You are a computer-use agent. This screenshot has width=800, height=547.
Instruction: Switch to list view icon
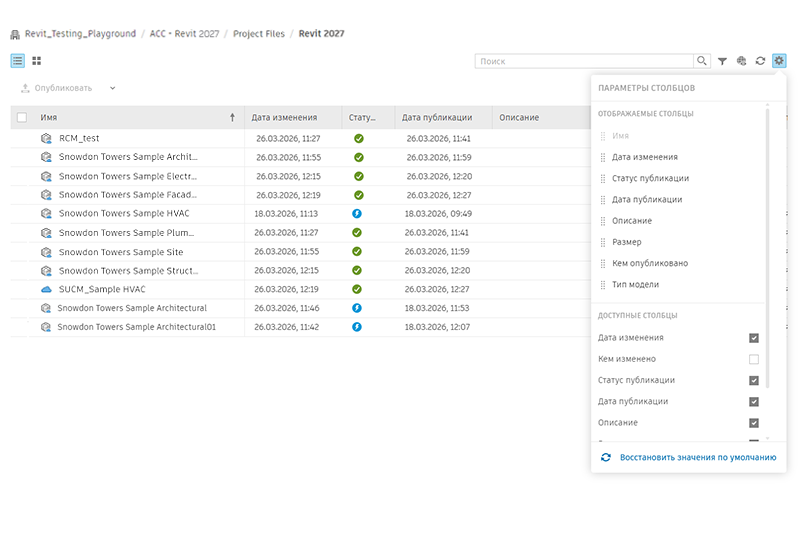click(x=18, y=61)
